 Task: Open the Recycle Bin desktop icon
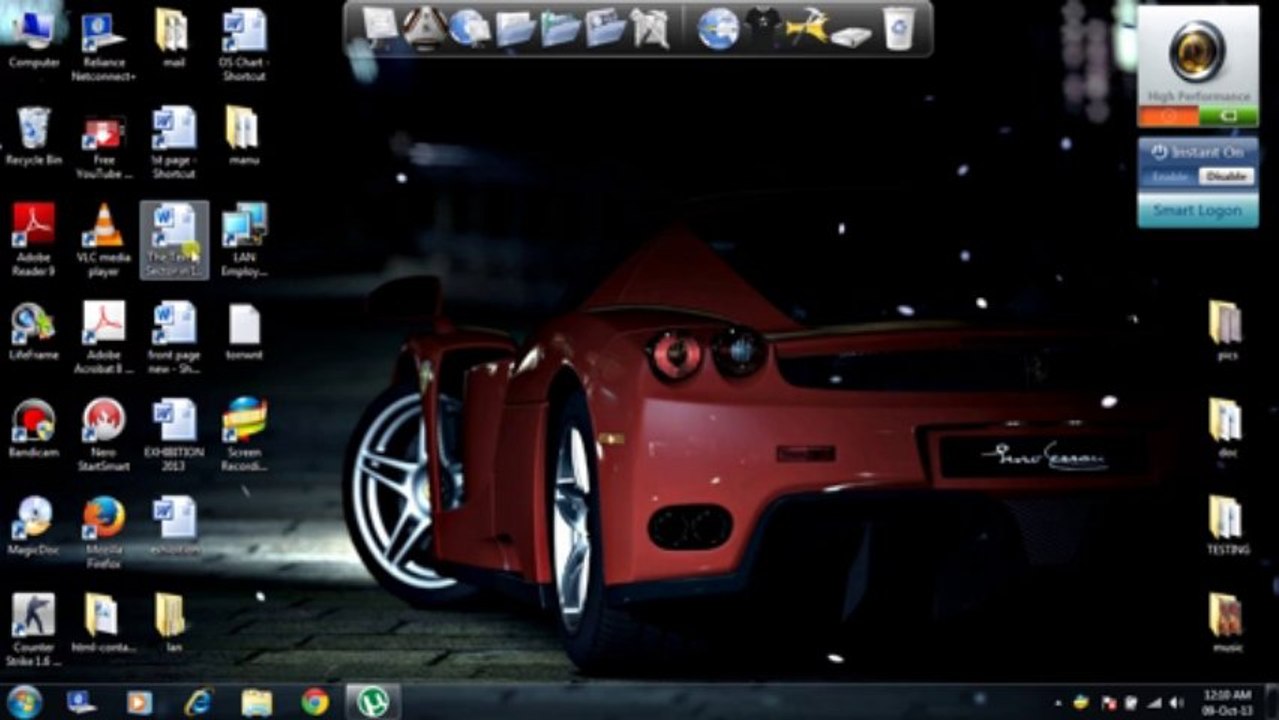(x=34, y=137)
